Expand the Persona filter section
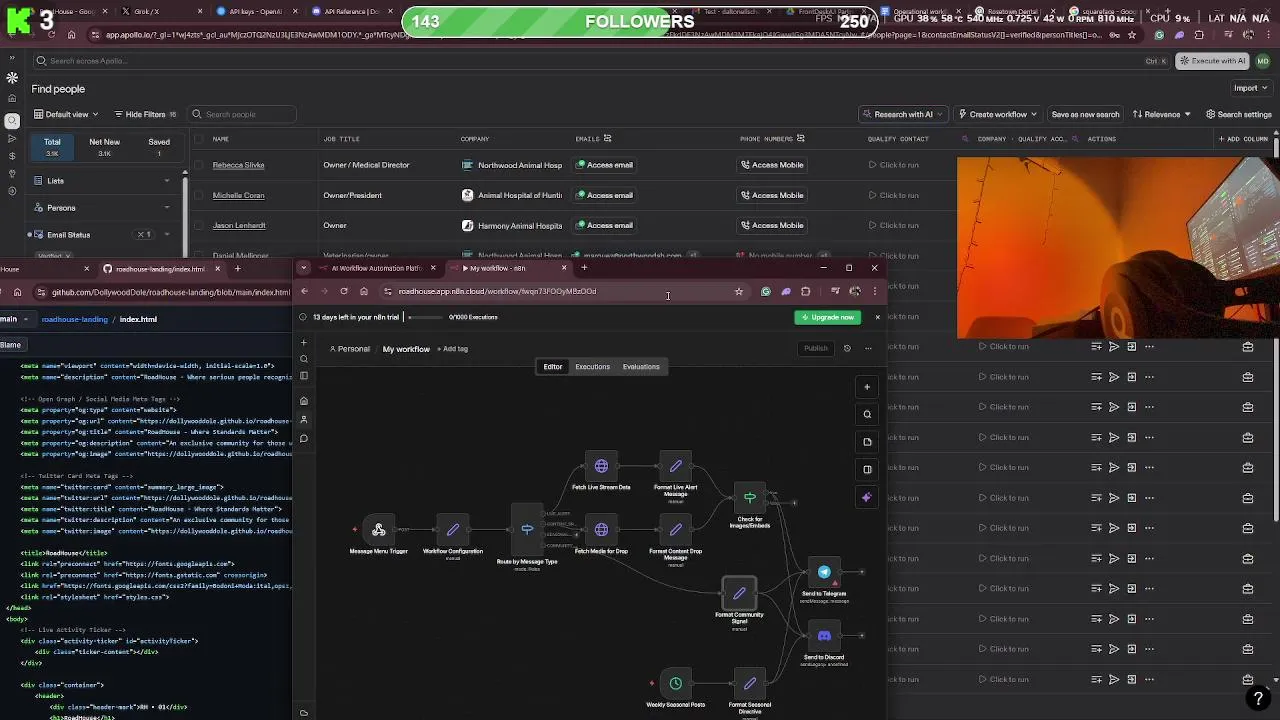 104,208
